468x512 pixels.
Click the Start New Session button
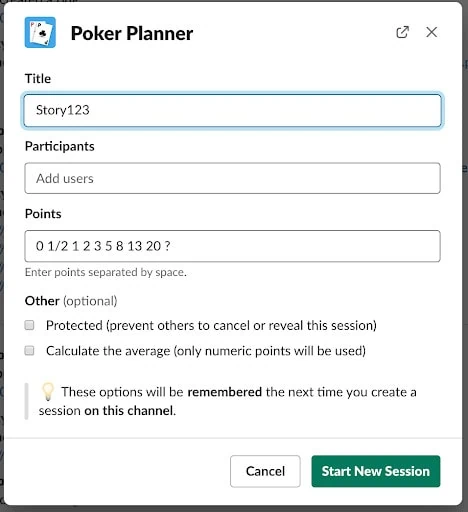(376, 471)
